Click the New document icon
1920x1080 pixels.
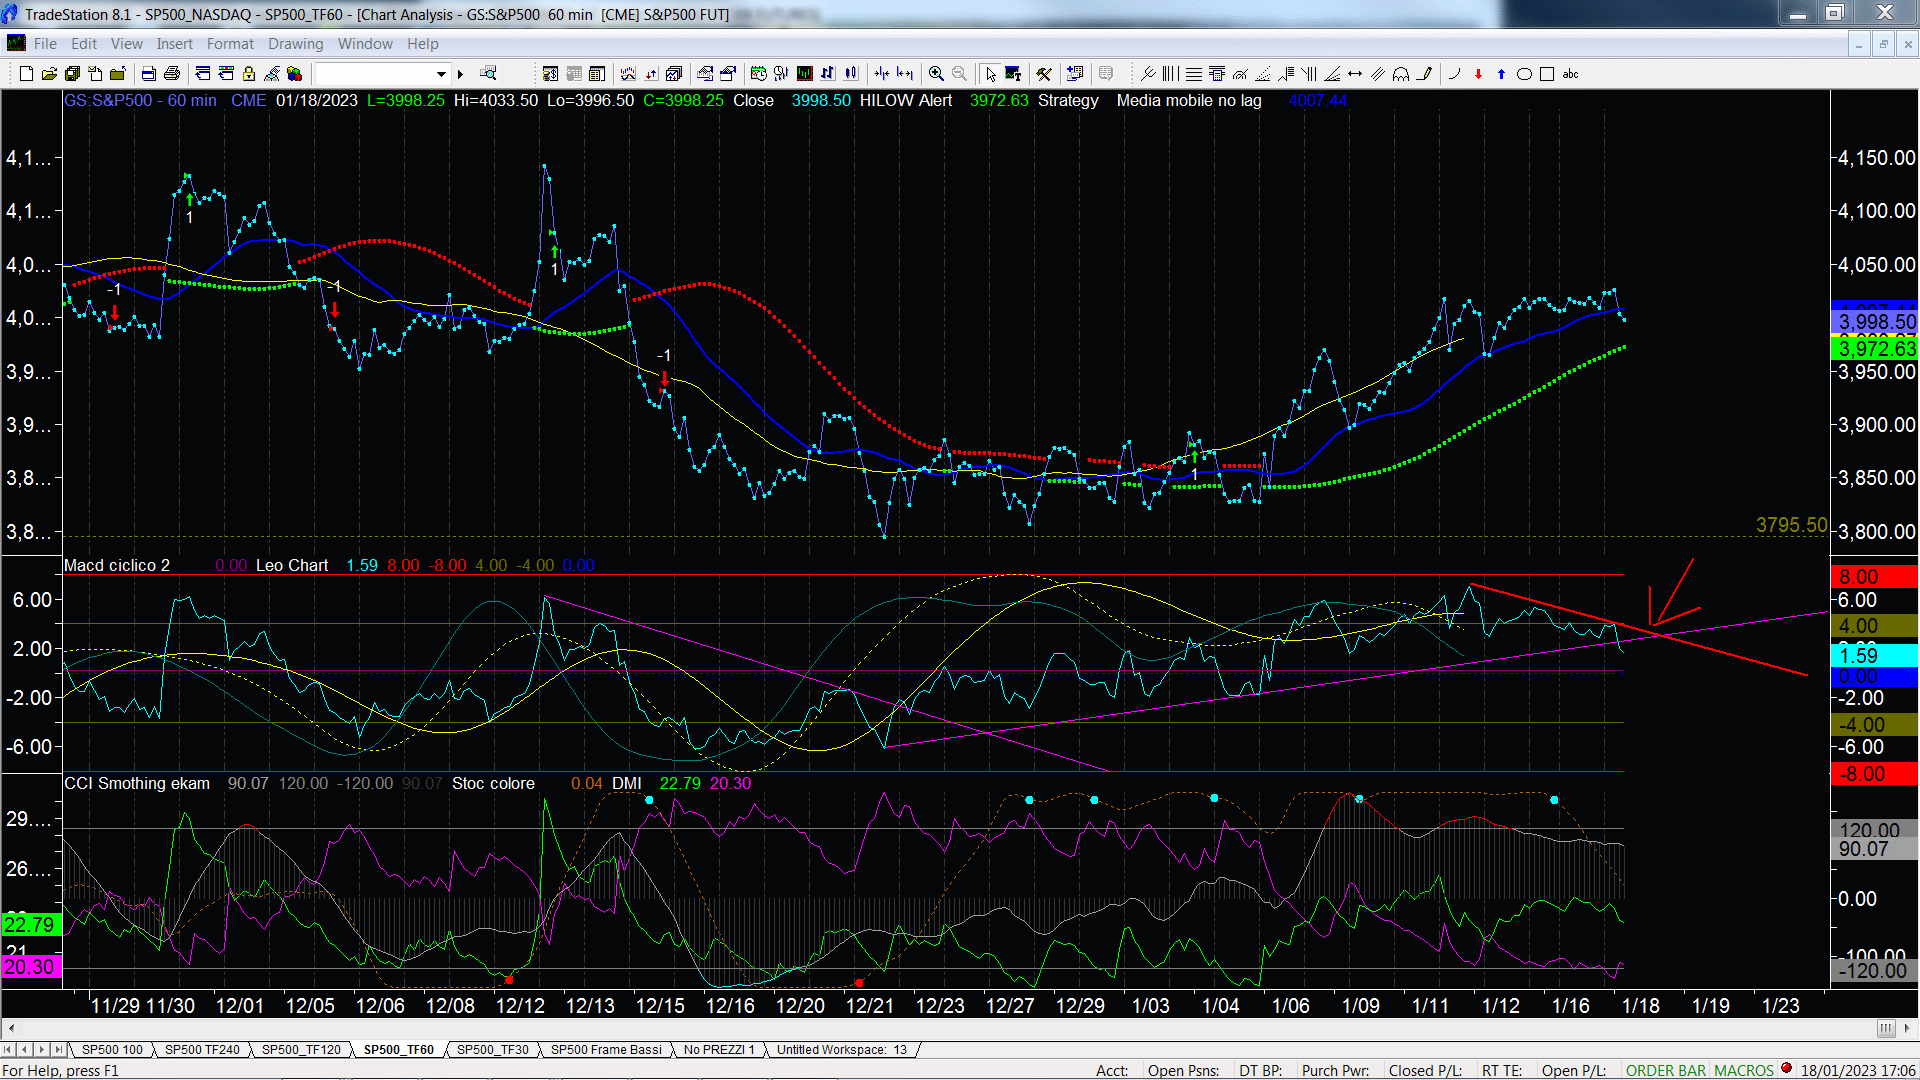26,74
